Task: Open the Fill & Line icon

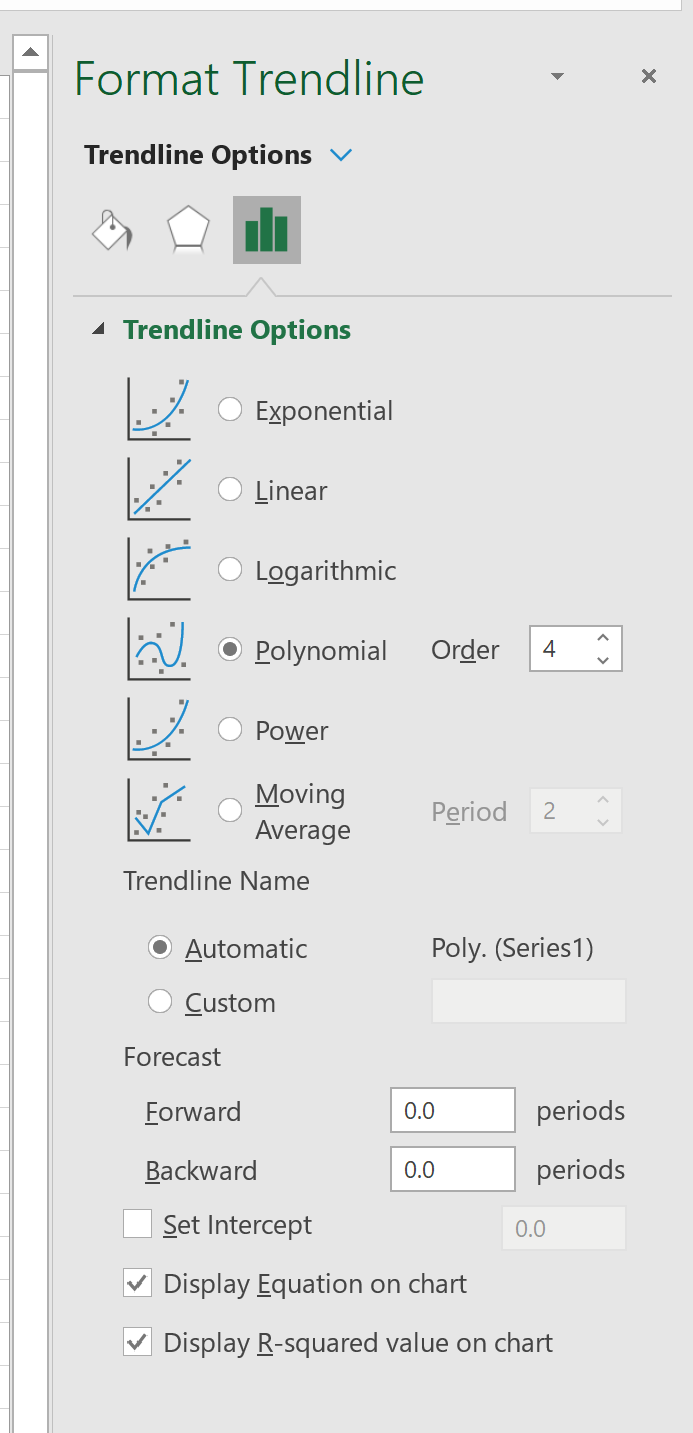Action: pyautogui.click(x=110, y=229)
